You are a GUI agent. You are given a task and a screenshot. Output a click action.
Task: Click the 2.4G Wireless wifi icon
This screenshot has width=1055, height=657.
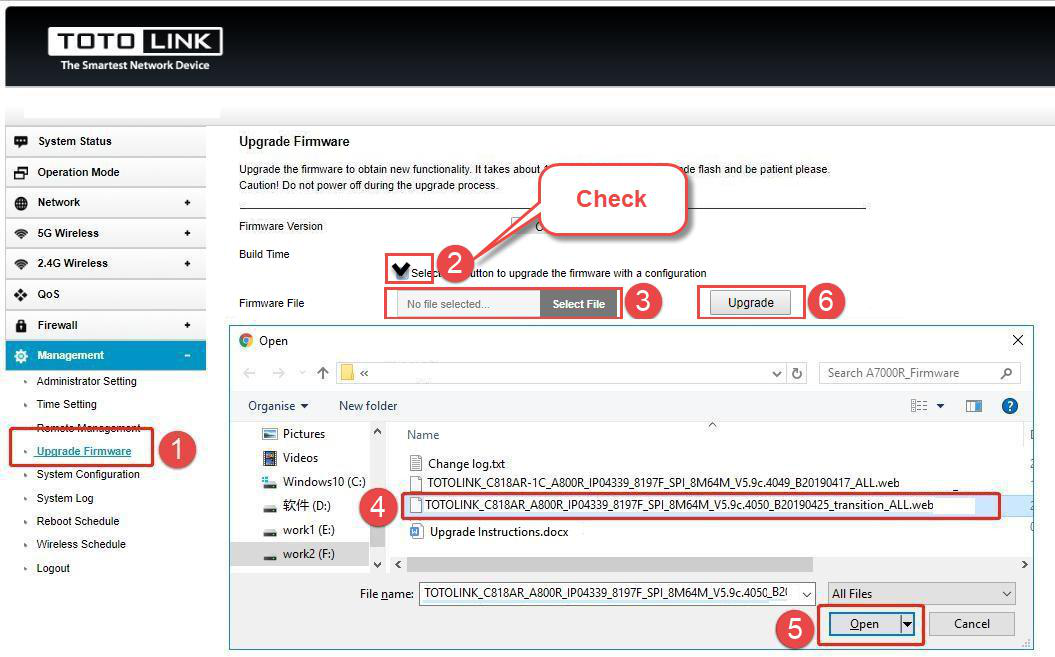(x=21, y=264)
